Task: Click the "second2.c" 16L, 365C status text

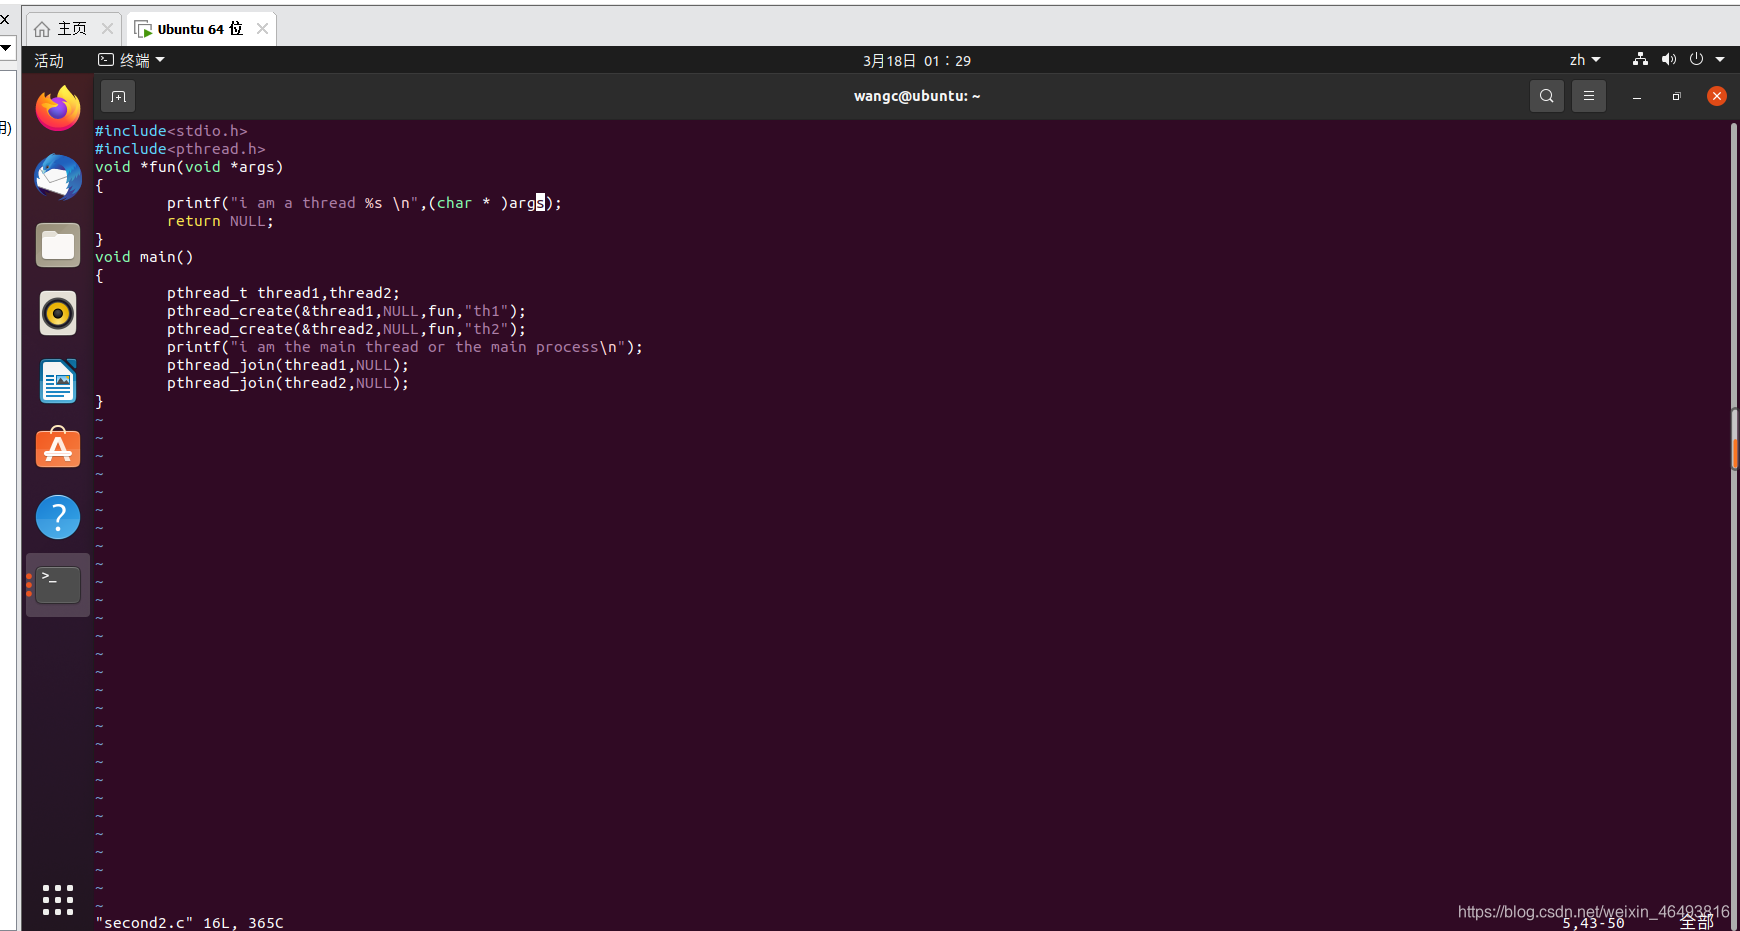Action: [189, 922]
